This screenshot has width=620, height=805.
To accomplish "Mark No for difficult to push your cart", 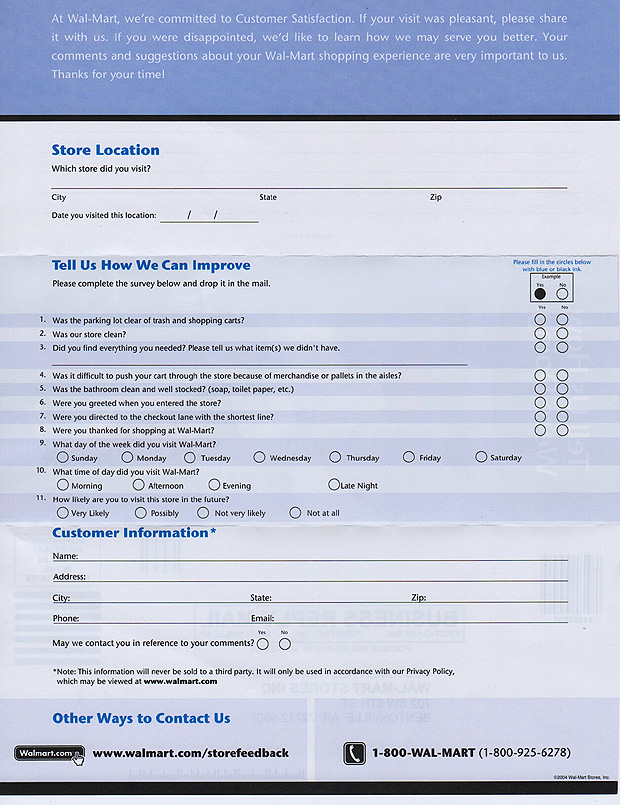I will (x=563, y=375).
